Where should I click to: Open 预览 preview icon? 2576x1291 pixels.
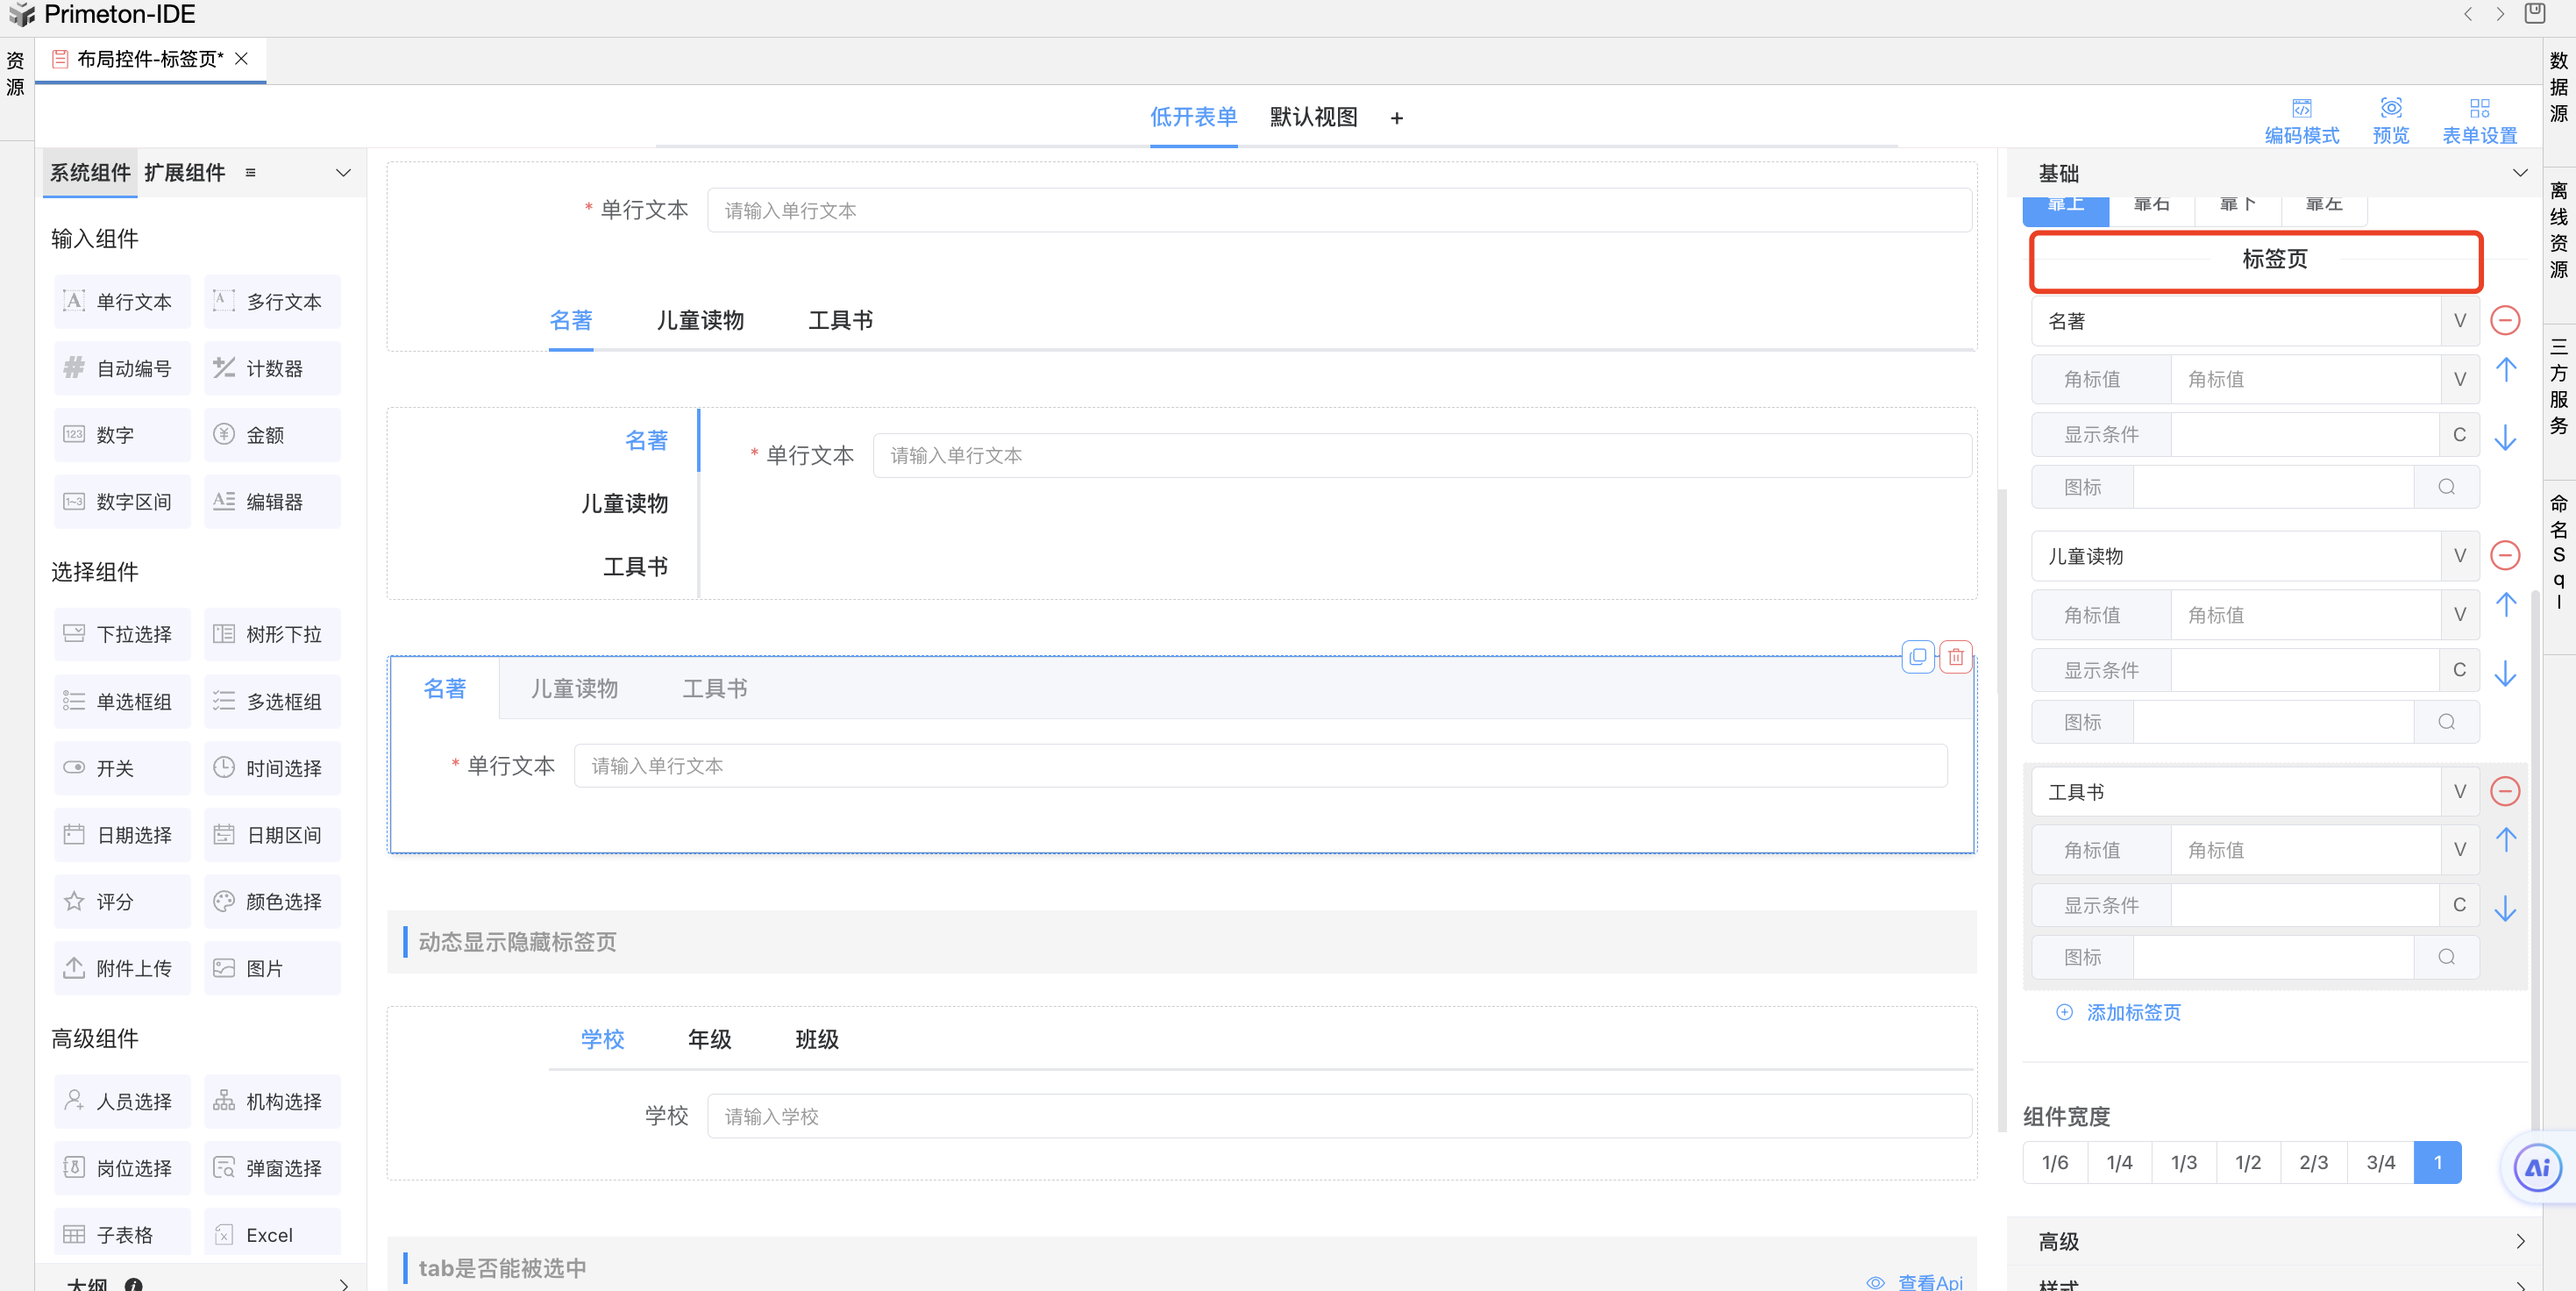(2390, 109)
